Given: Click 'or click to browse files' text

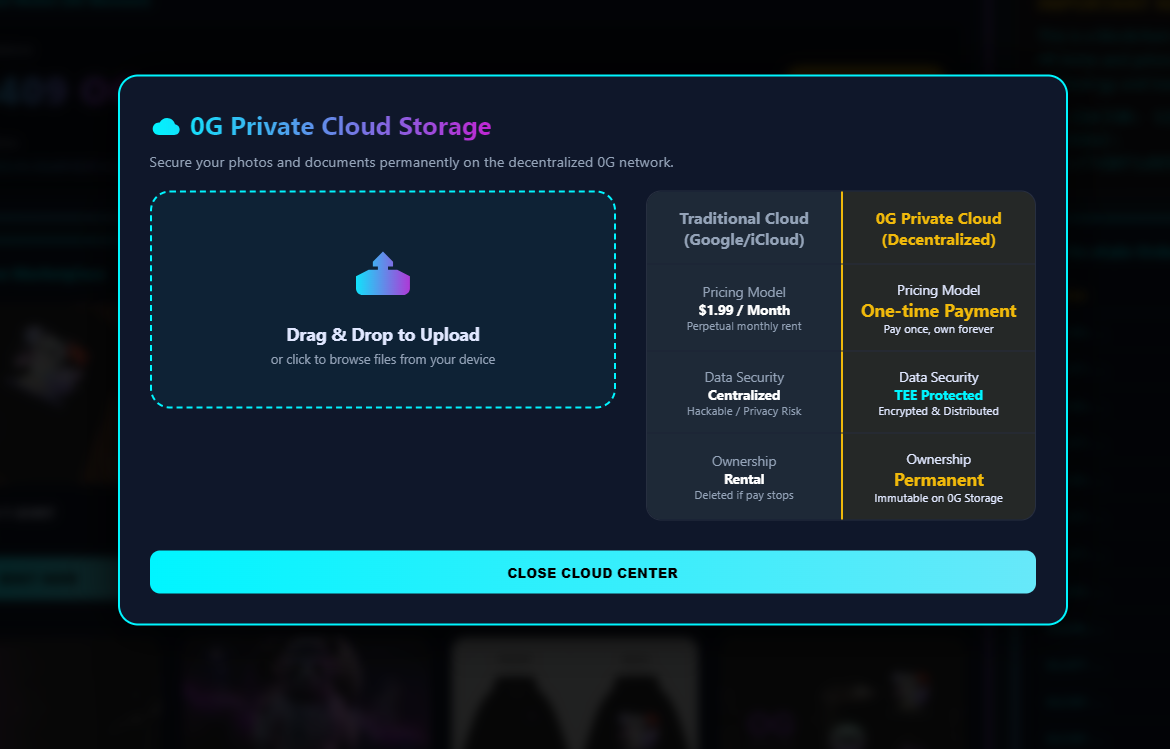Looking at the screenshot, I should click(x=383, y=360).
